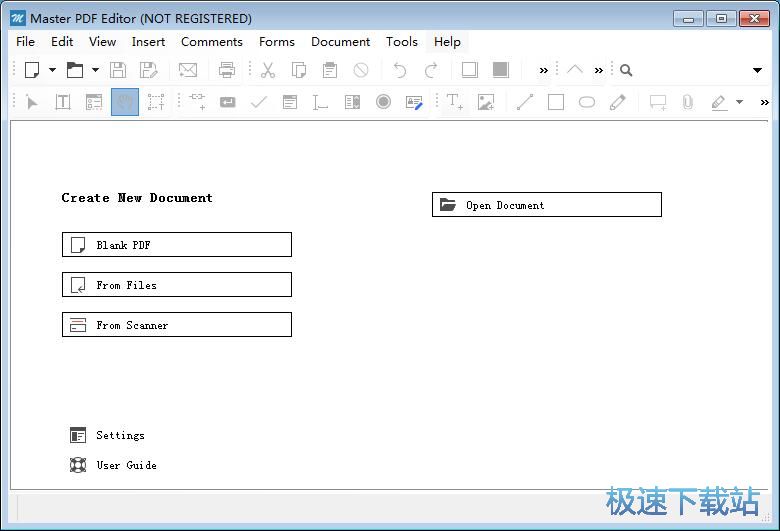Click the Print toolbar icon
Image resolution: width=780 pixels, height=531 pixels.
[227, 70]
